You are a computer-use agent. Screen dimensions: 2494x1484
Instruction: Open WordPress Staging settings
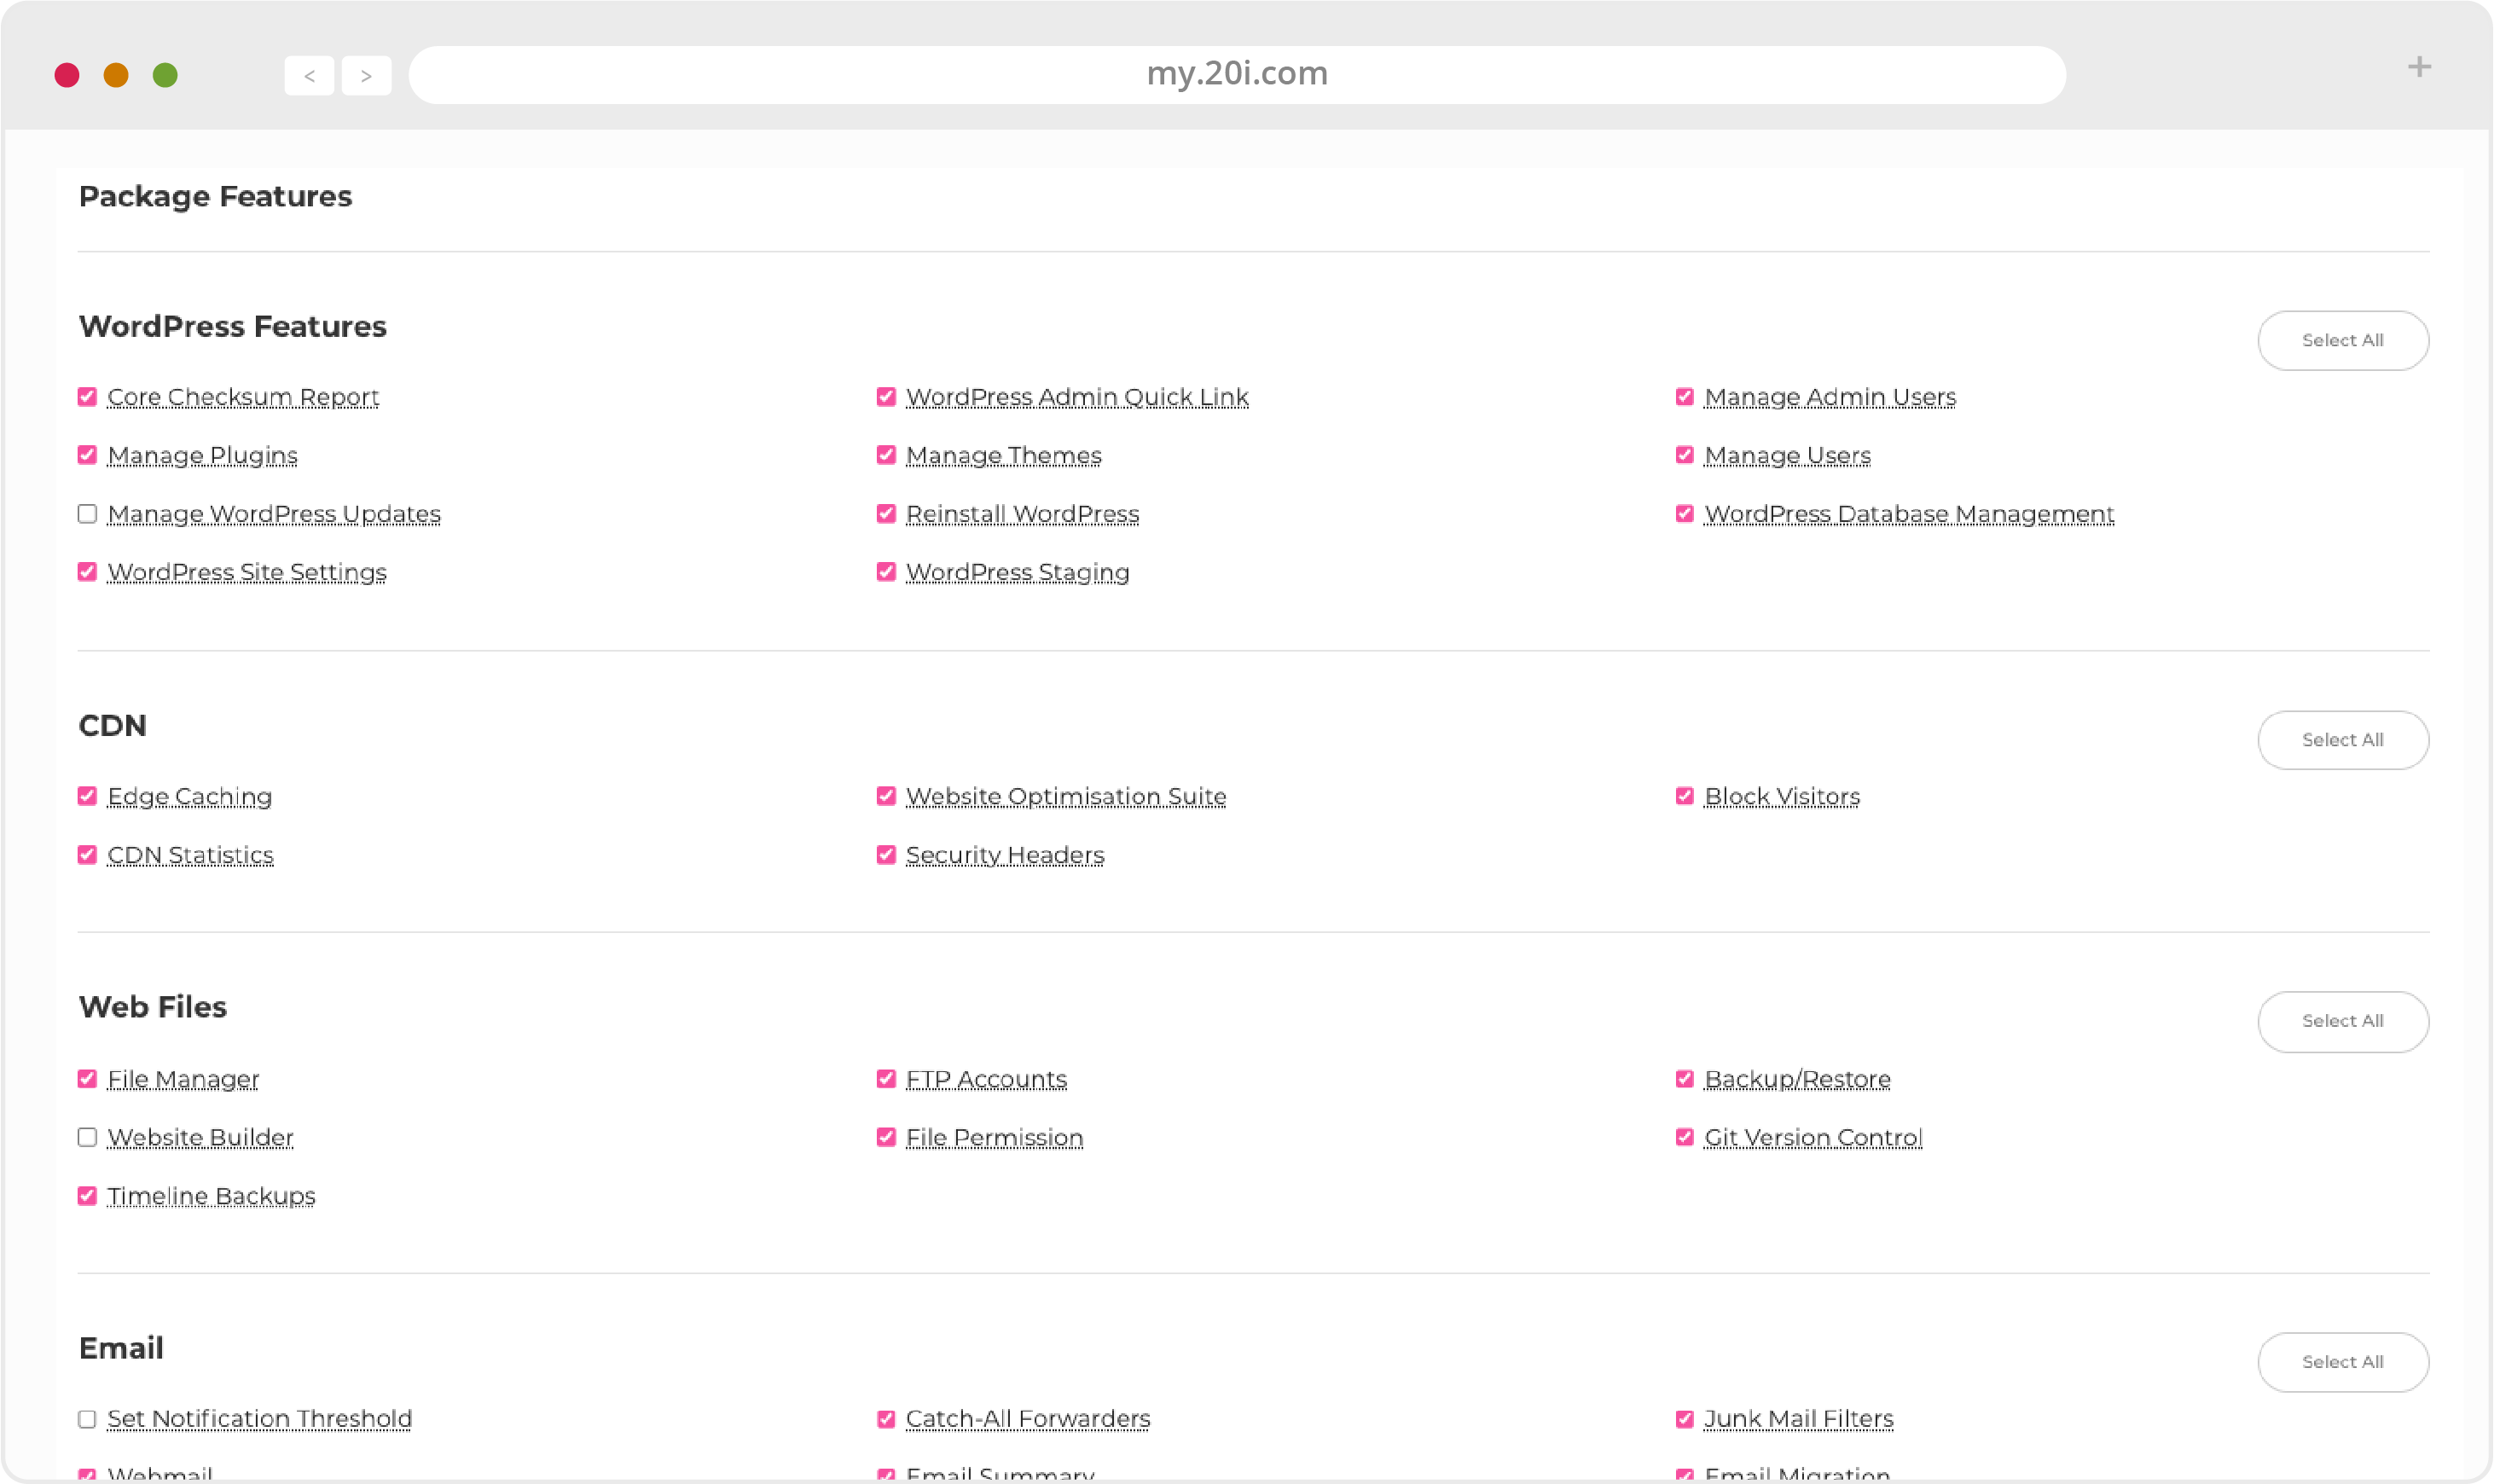coord(1016,571)
